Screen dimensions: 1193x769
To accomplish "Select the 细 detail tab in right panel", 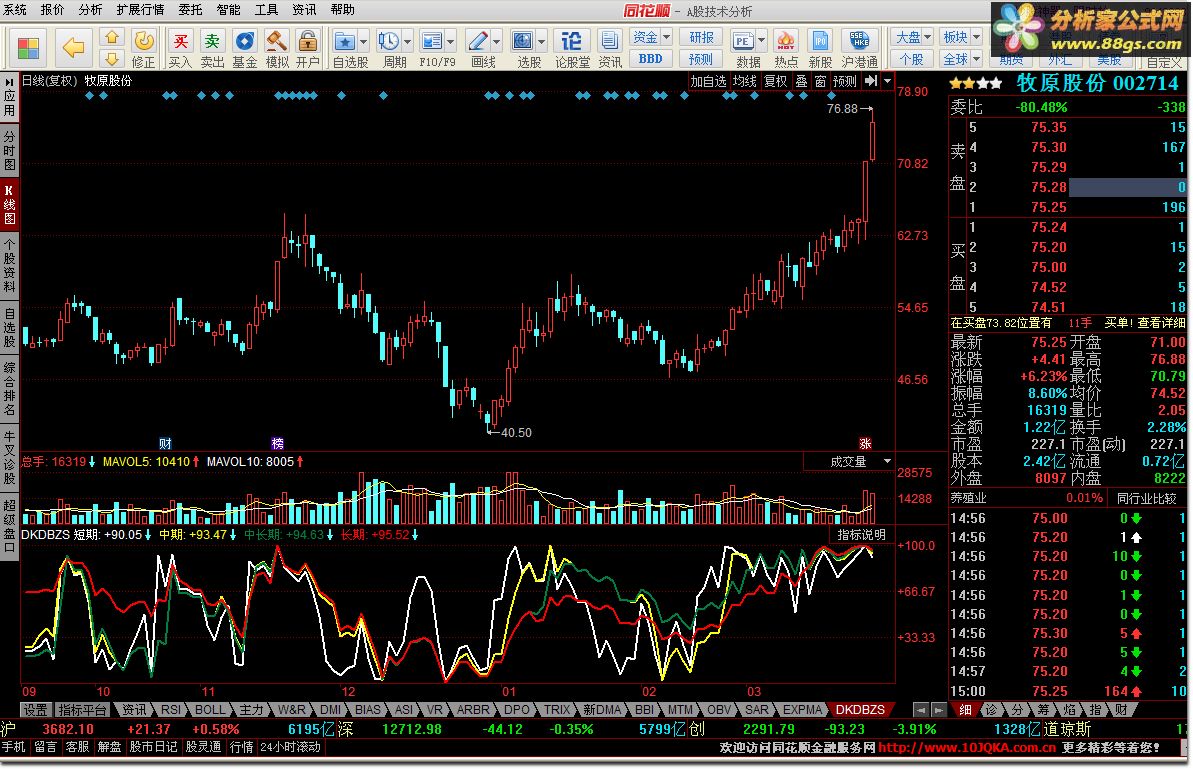I will (965, 710).
